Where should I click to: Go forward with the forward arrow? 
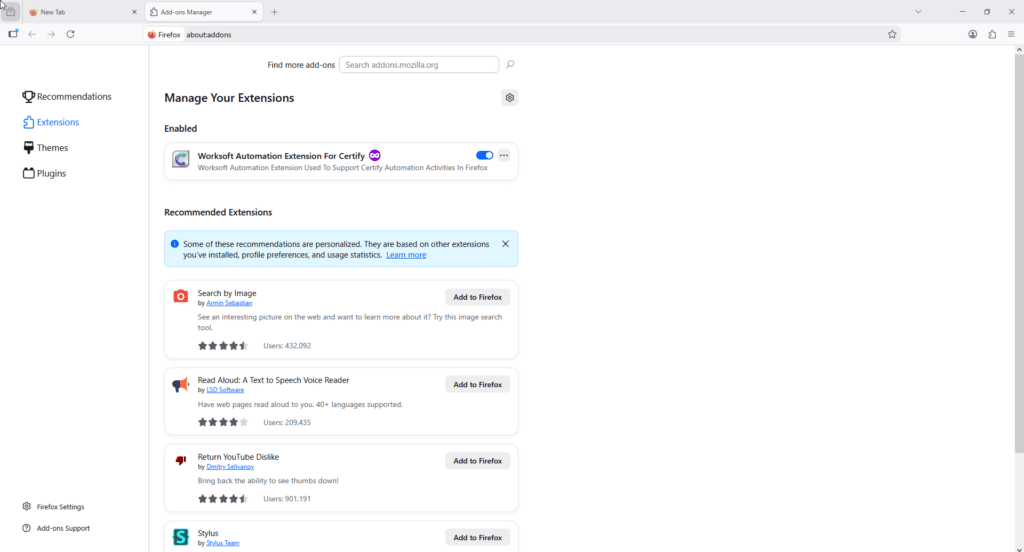point(51,35)
